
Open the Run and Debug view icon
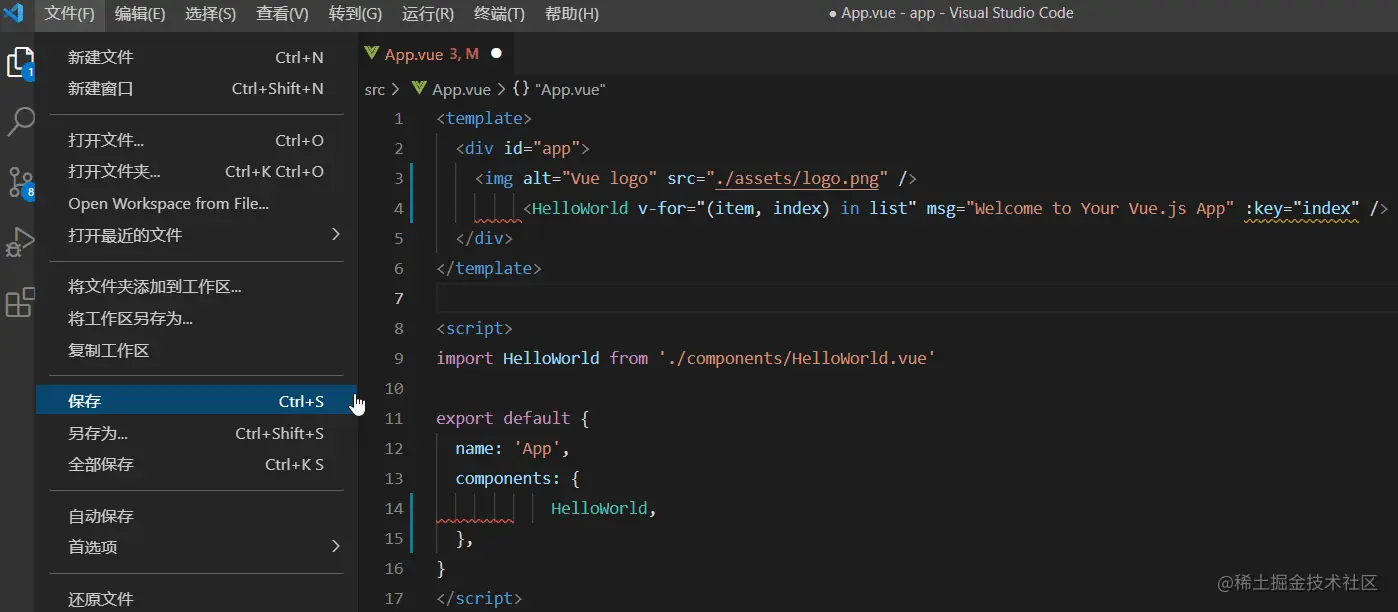pos(19,242)
